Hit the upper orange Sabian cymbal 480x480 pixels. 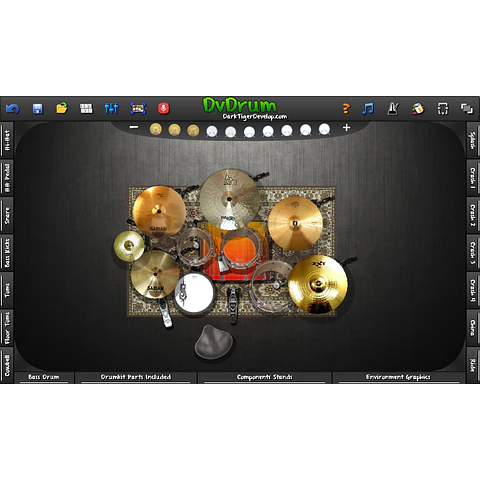click(159, 211)
